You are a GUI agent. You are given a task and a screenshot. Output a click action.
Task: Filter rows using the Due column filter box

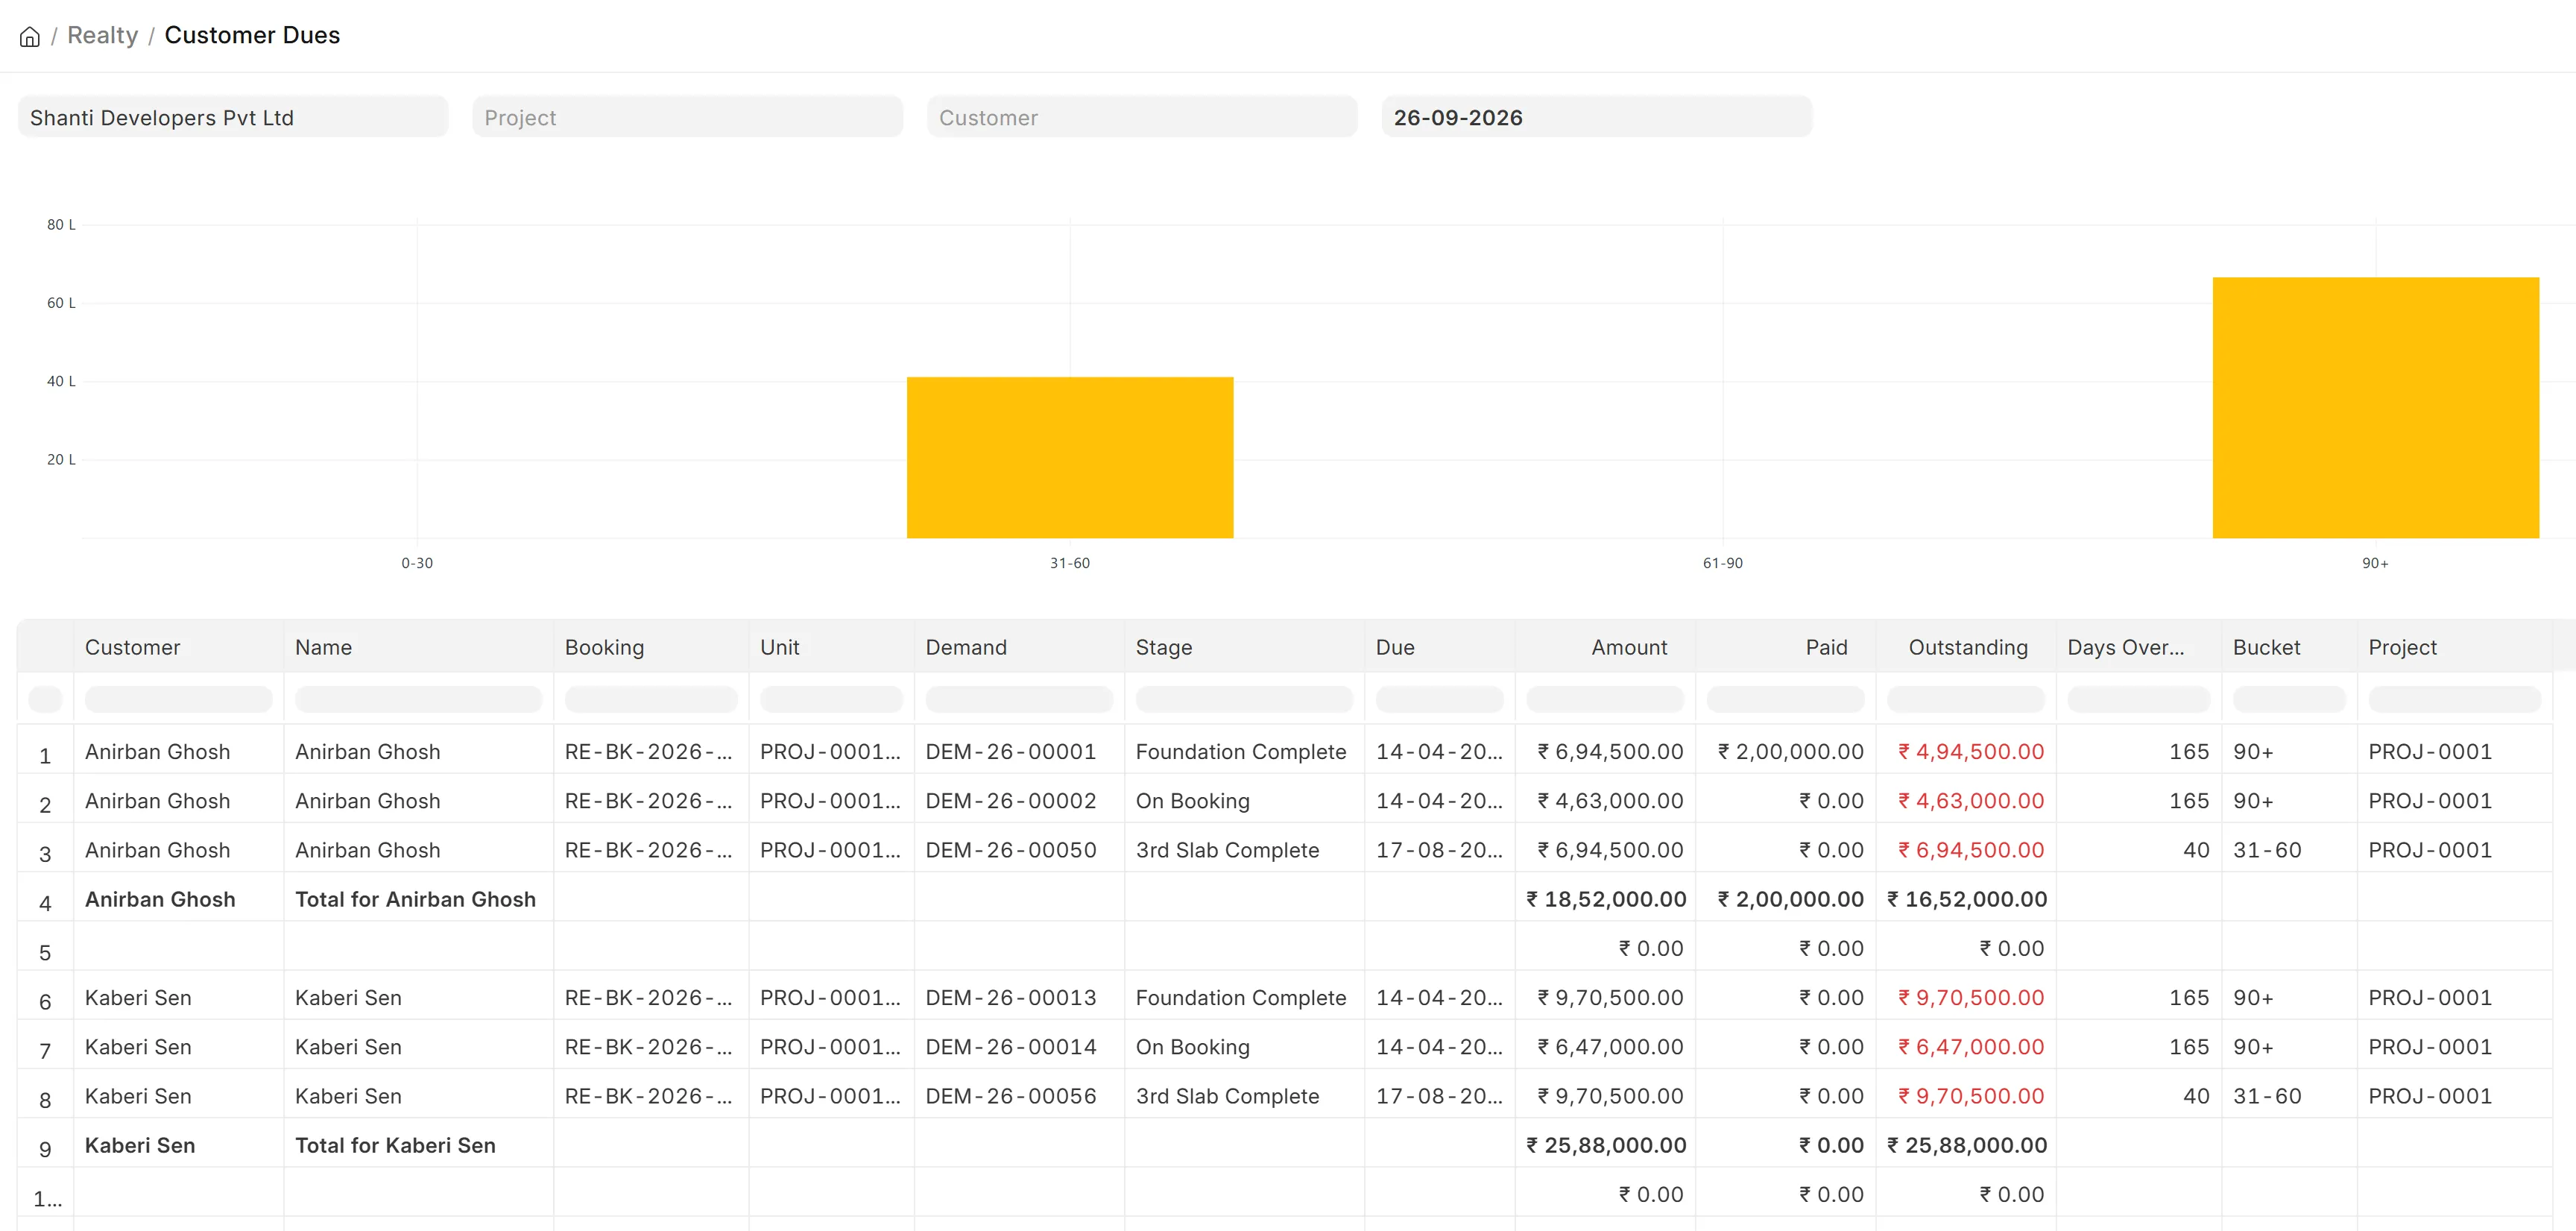click(1439, 699)
